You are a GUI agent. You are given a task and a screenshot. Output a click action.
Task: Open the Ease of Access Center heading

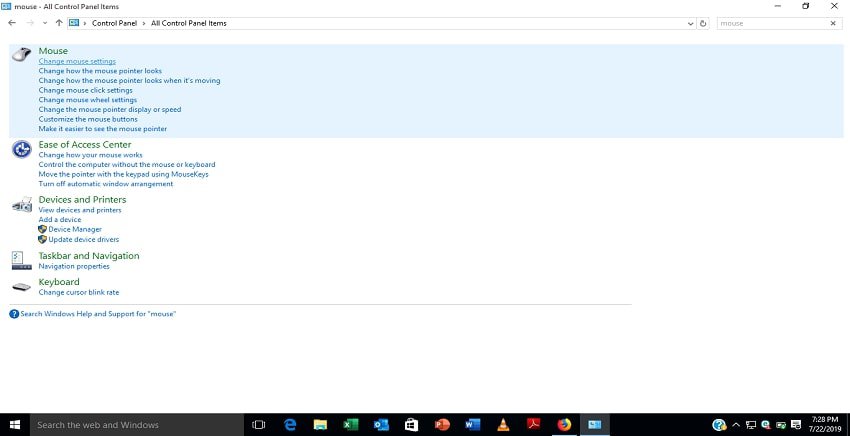[85, 145]
